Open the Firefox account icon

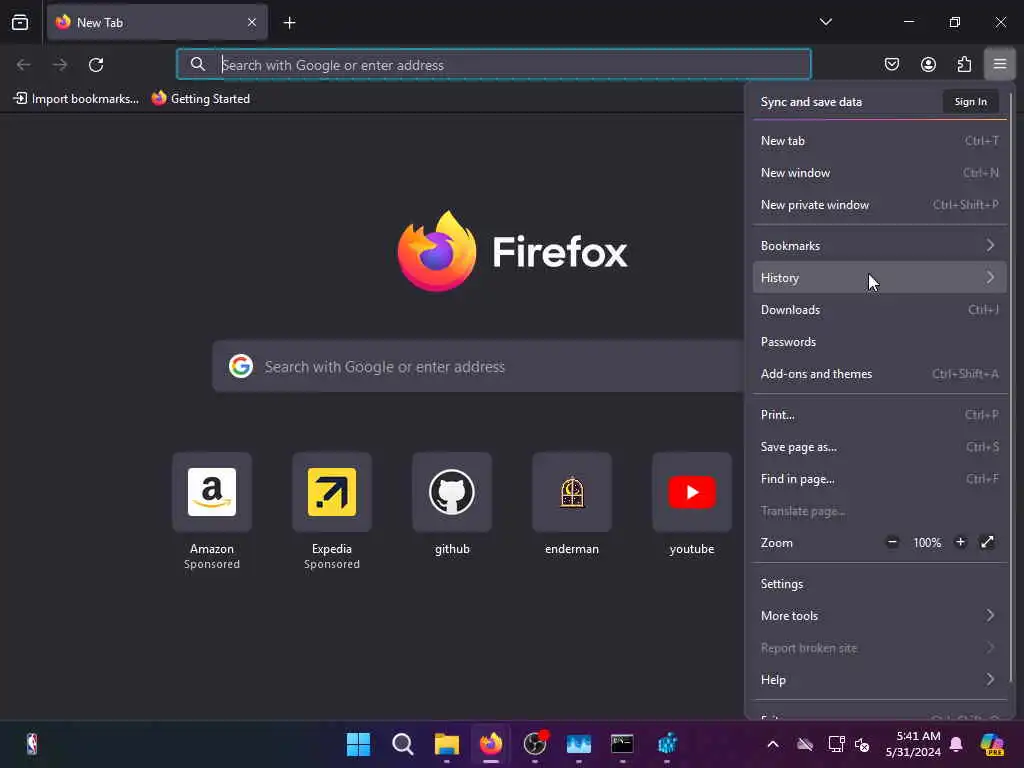pyautogui.click(x=928, y=64)
